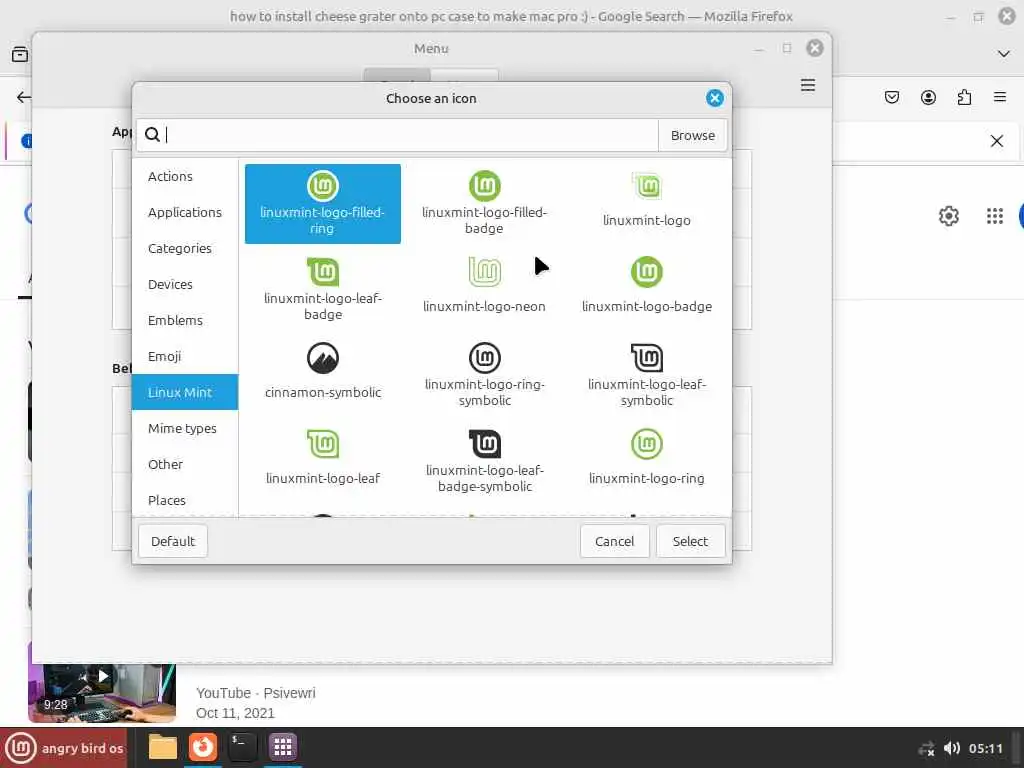Choose the linuxmint-logo-ring-symbolic icon
1024x768 pixels.
[x=485, y=376]
